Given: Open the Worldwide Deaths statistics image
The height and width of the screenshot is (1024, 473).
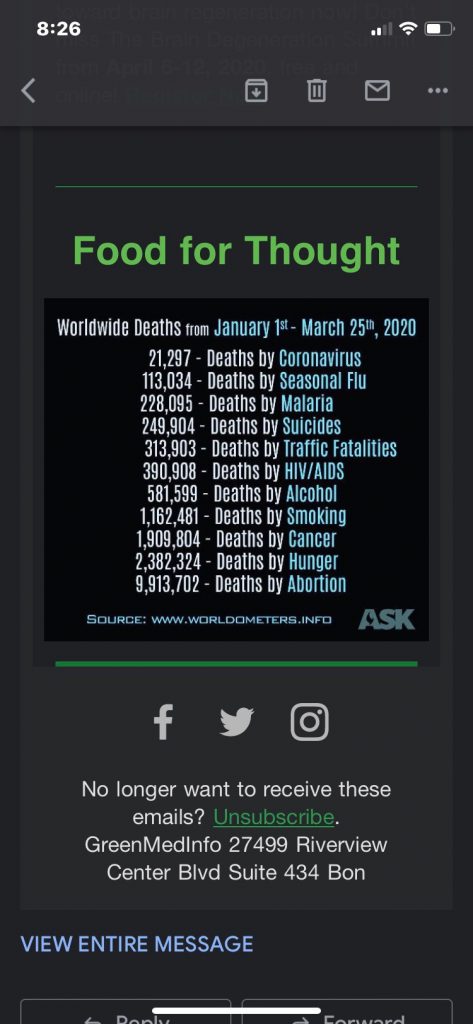Looking at the screenshot, I should coord(236,470).
